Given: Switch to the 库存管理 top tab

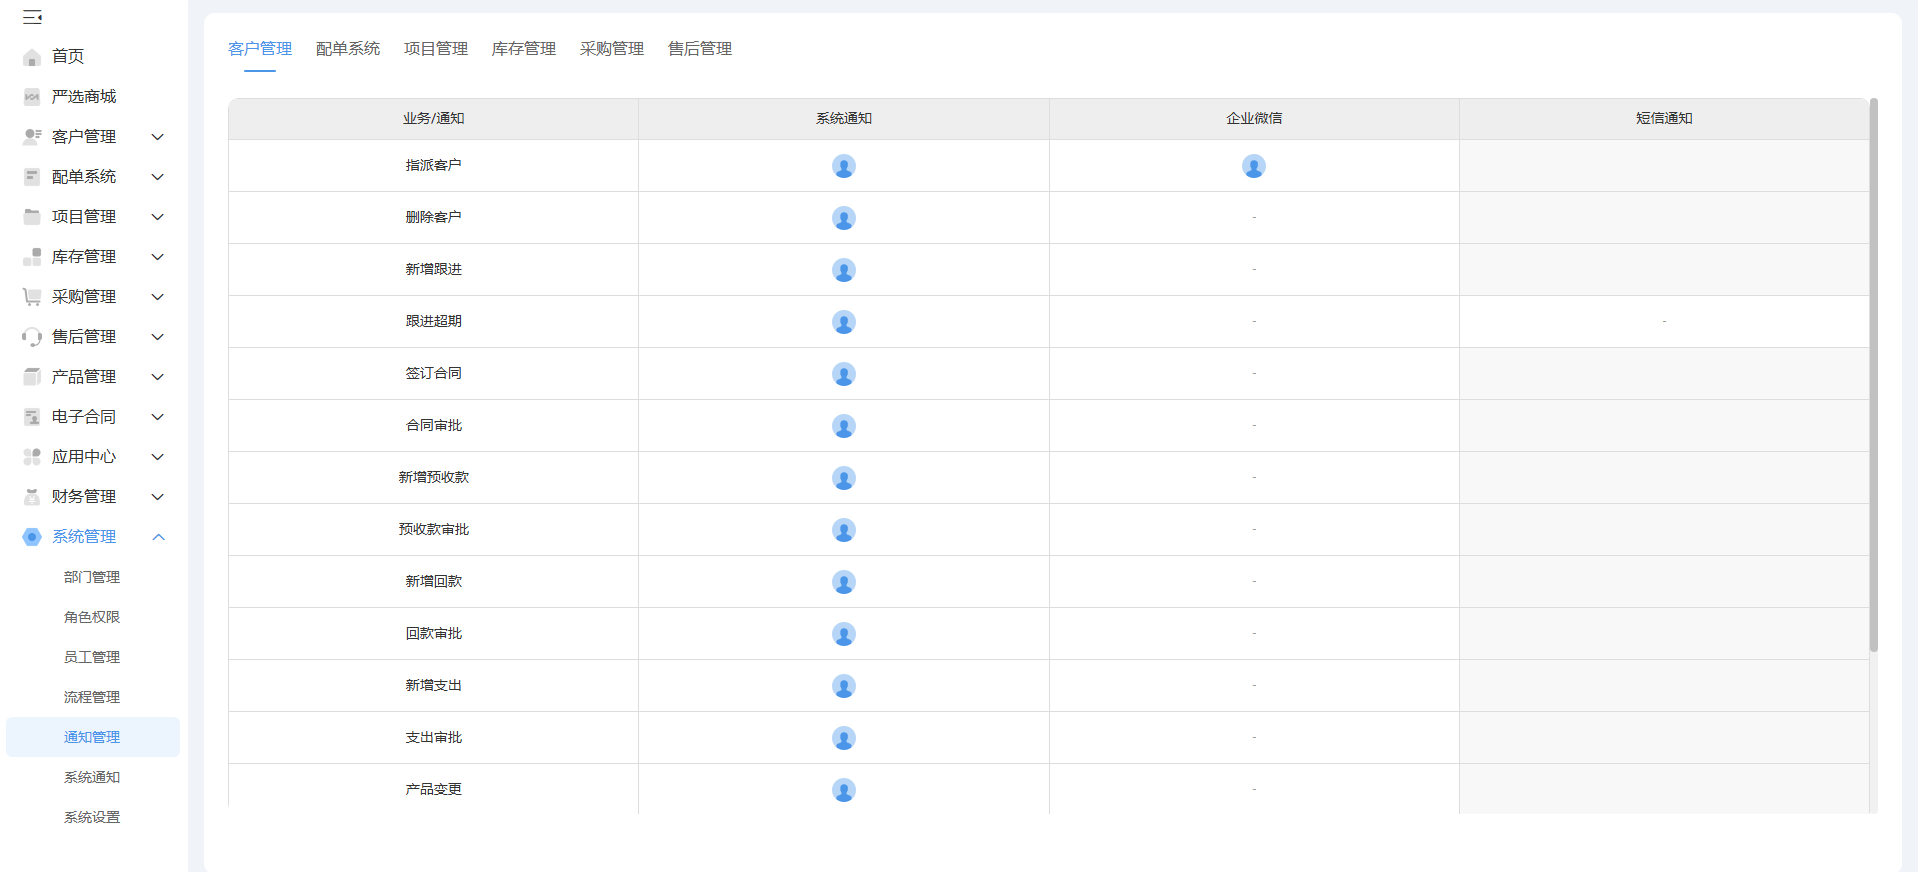Looking at the screenshot, I should coord(524,49).
